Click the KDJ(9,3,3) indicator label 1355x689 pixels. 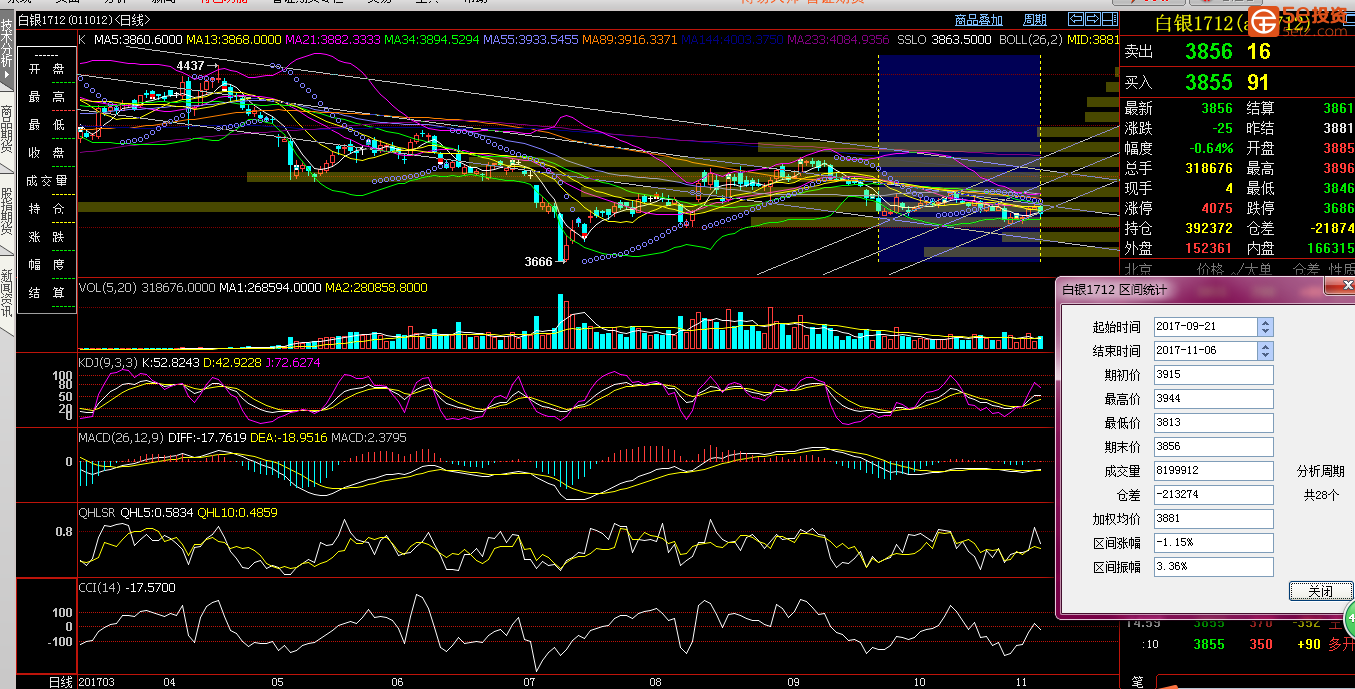pos(108,363)
